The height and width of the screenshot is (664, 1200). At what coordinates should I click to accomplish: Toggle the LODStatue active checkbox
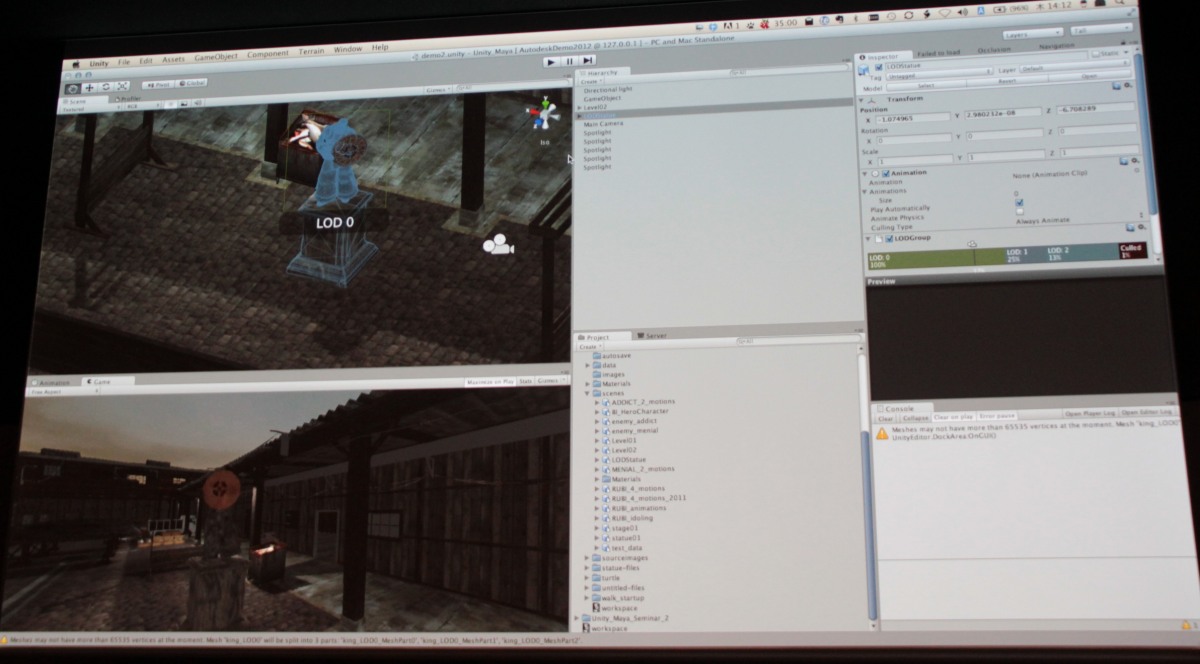pyautogui.click(x=878, y=67)
